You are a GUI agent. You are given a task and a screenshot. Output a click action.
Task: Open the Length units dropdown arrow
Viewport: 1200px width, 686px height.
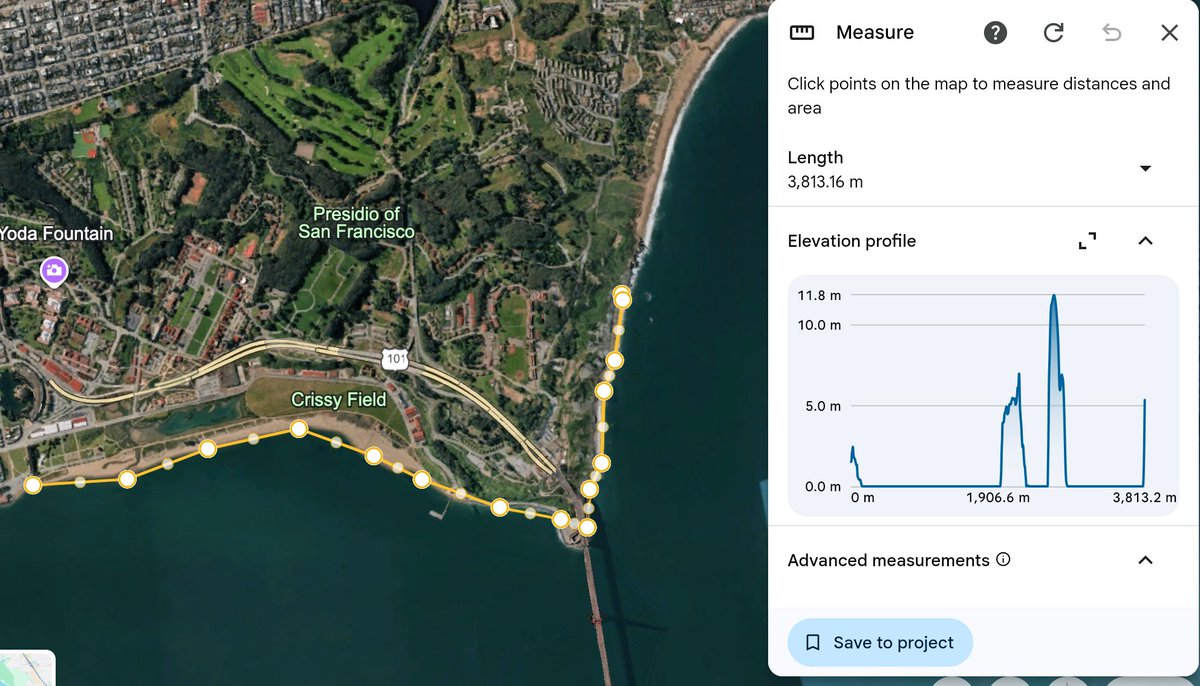[x=1146, y=168]
